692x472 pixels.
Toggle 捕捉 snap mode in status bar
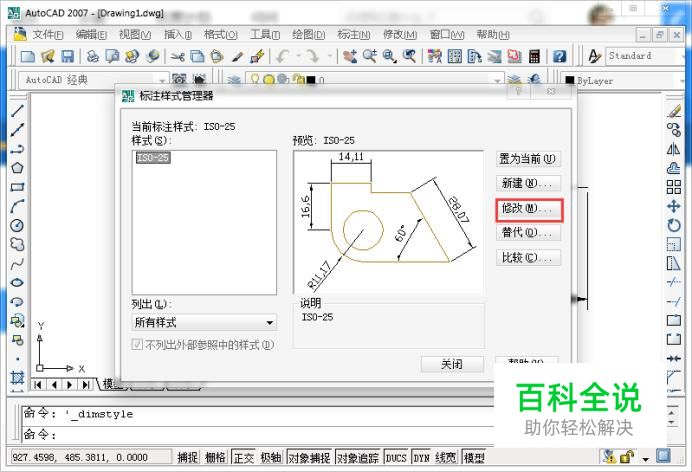tap(187, 457)
